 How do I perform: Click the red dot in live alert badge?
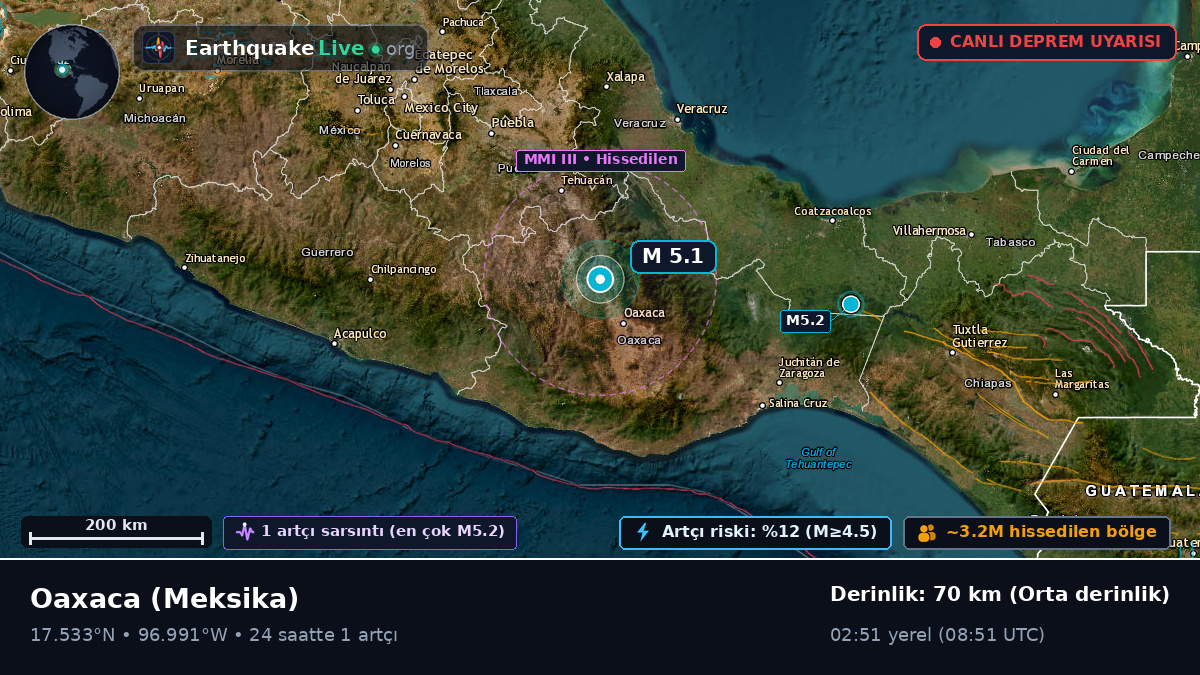(x=935, y=42)
